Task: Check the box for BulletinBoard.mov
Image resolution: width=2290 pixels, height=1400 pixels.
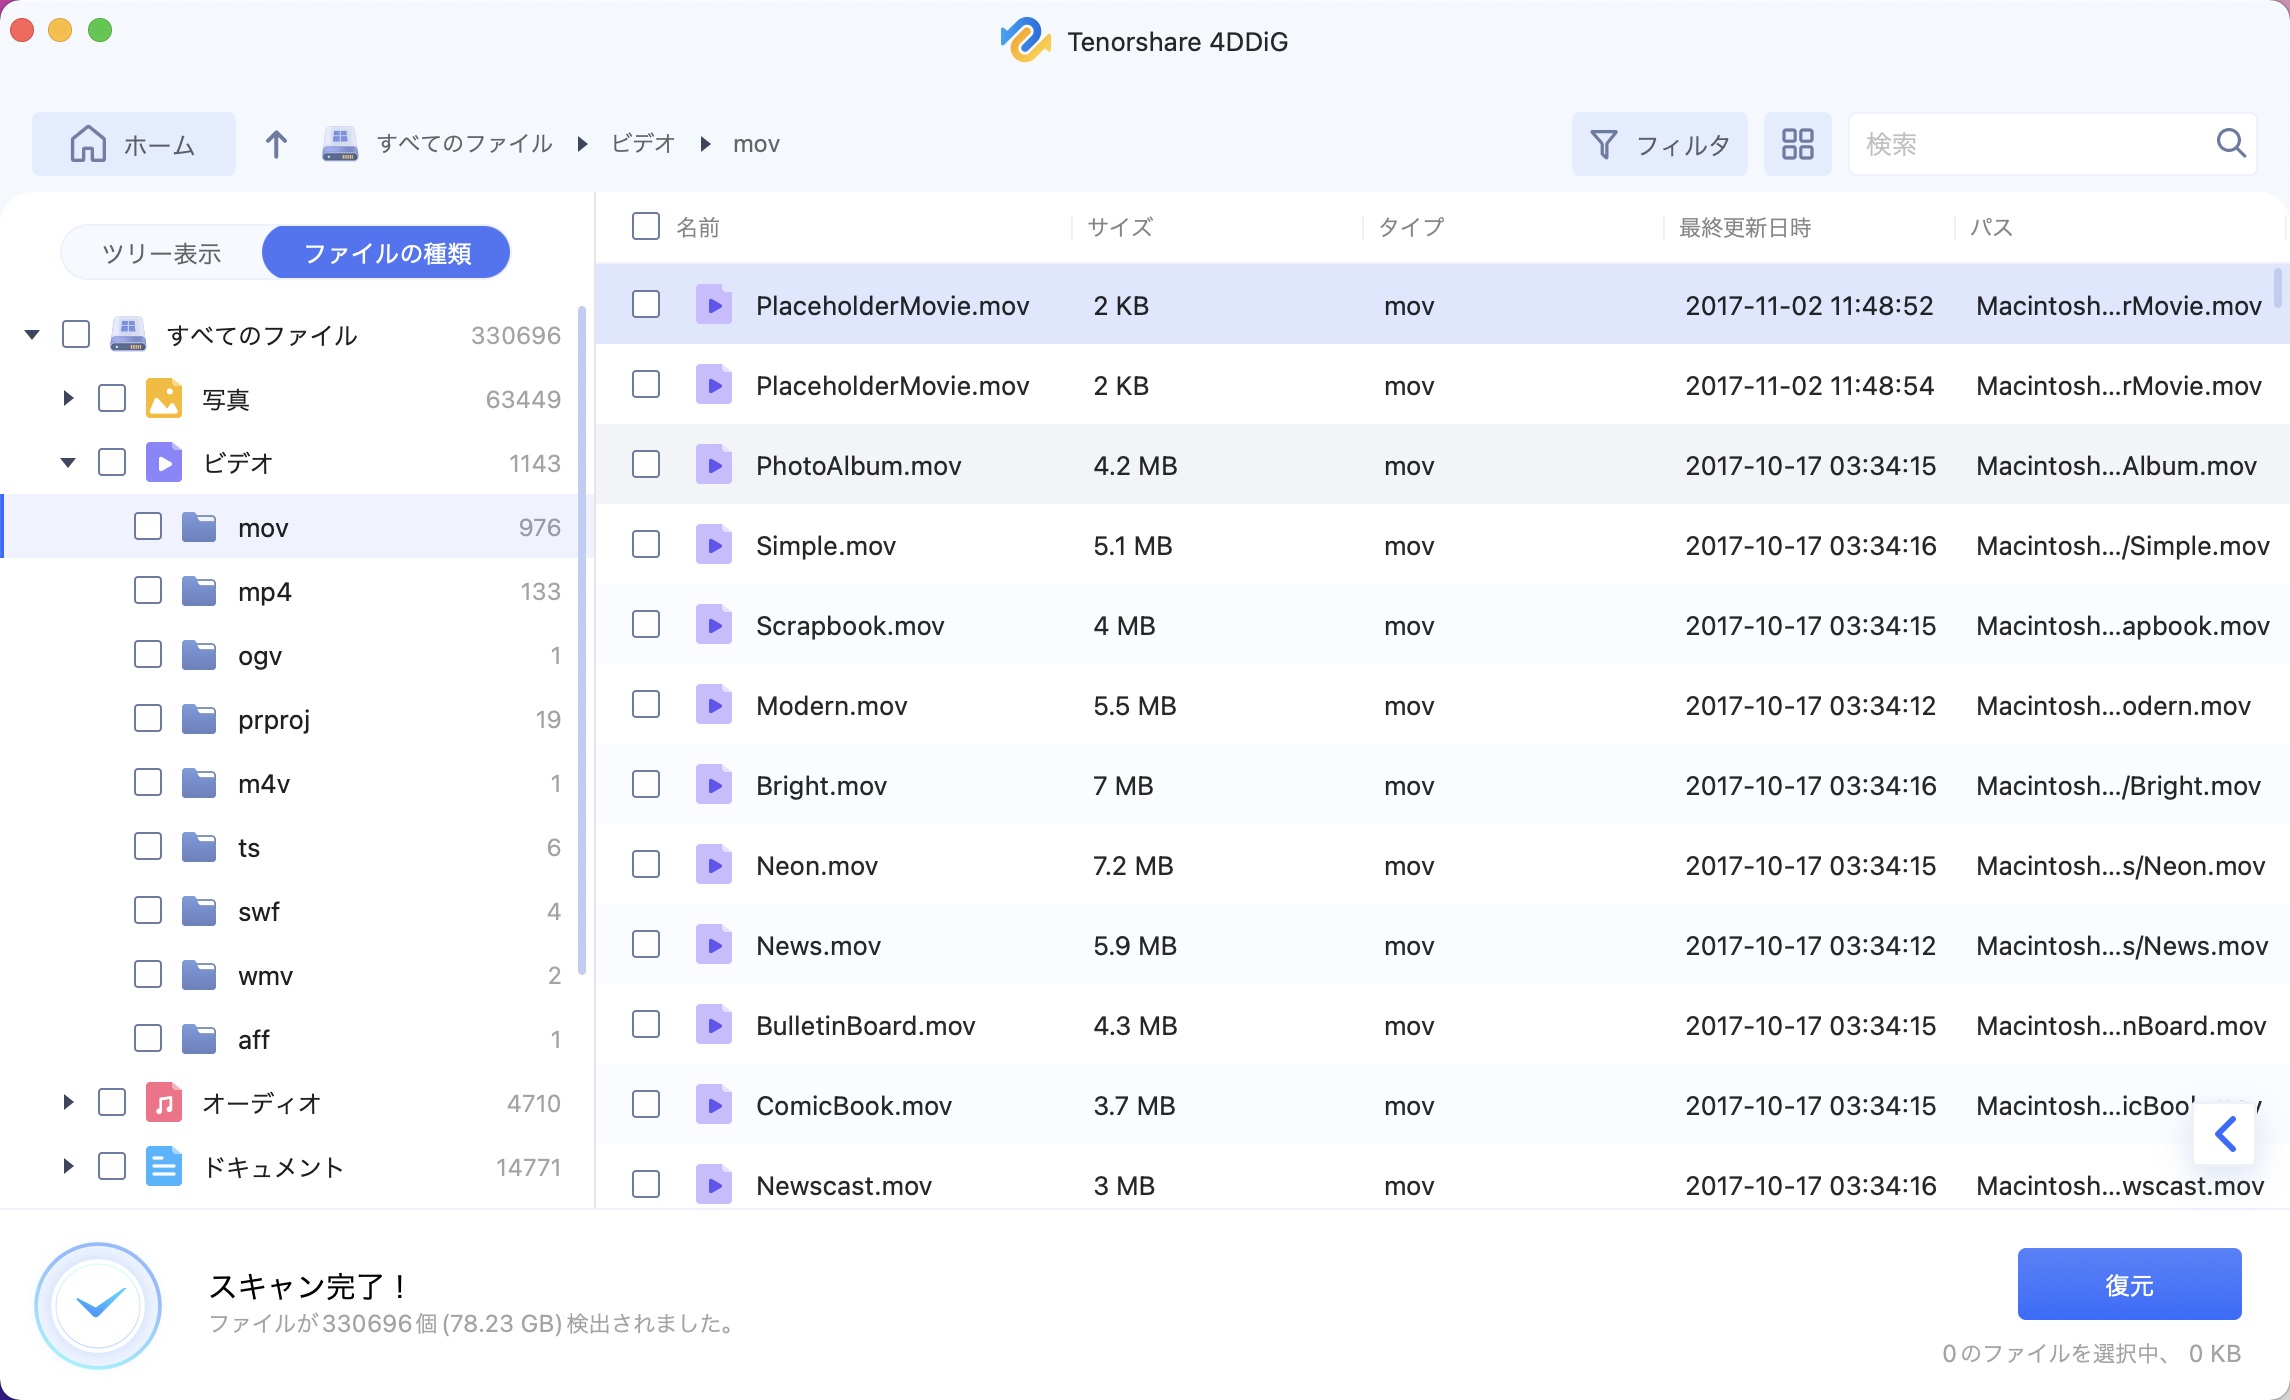Action: pos(646,1024)
